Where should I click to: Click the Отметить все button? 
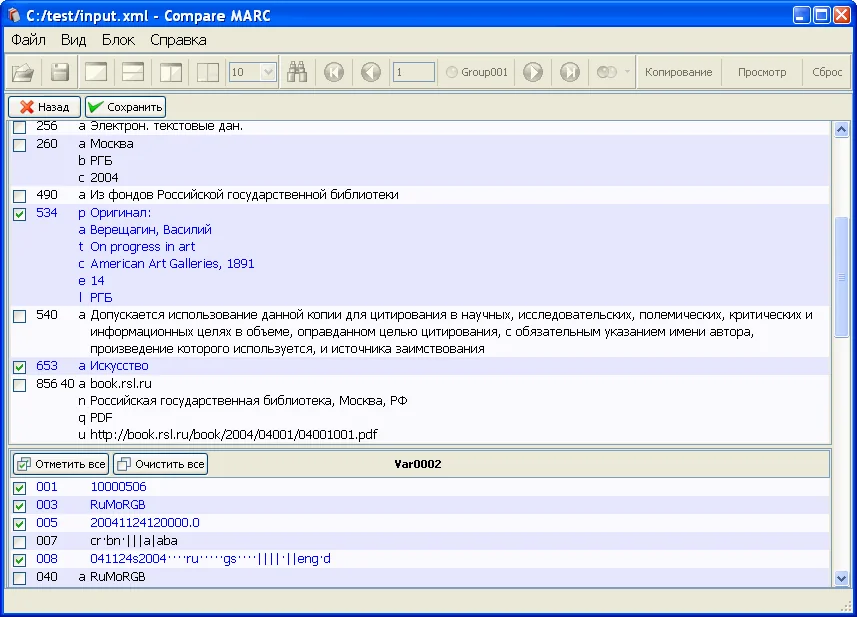(61, 464)
